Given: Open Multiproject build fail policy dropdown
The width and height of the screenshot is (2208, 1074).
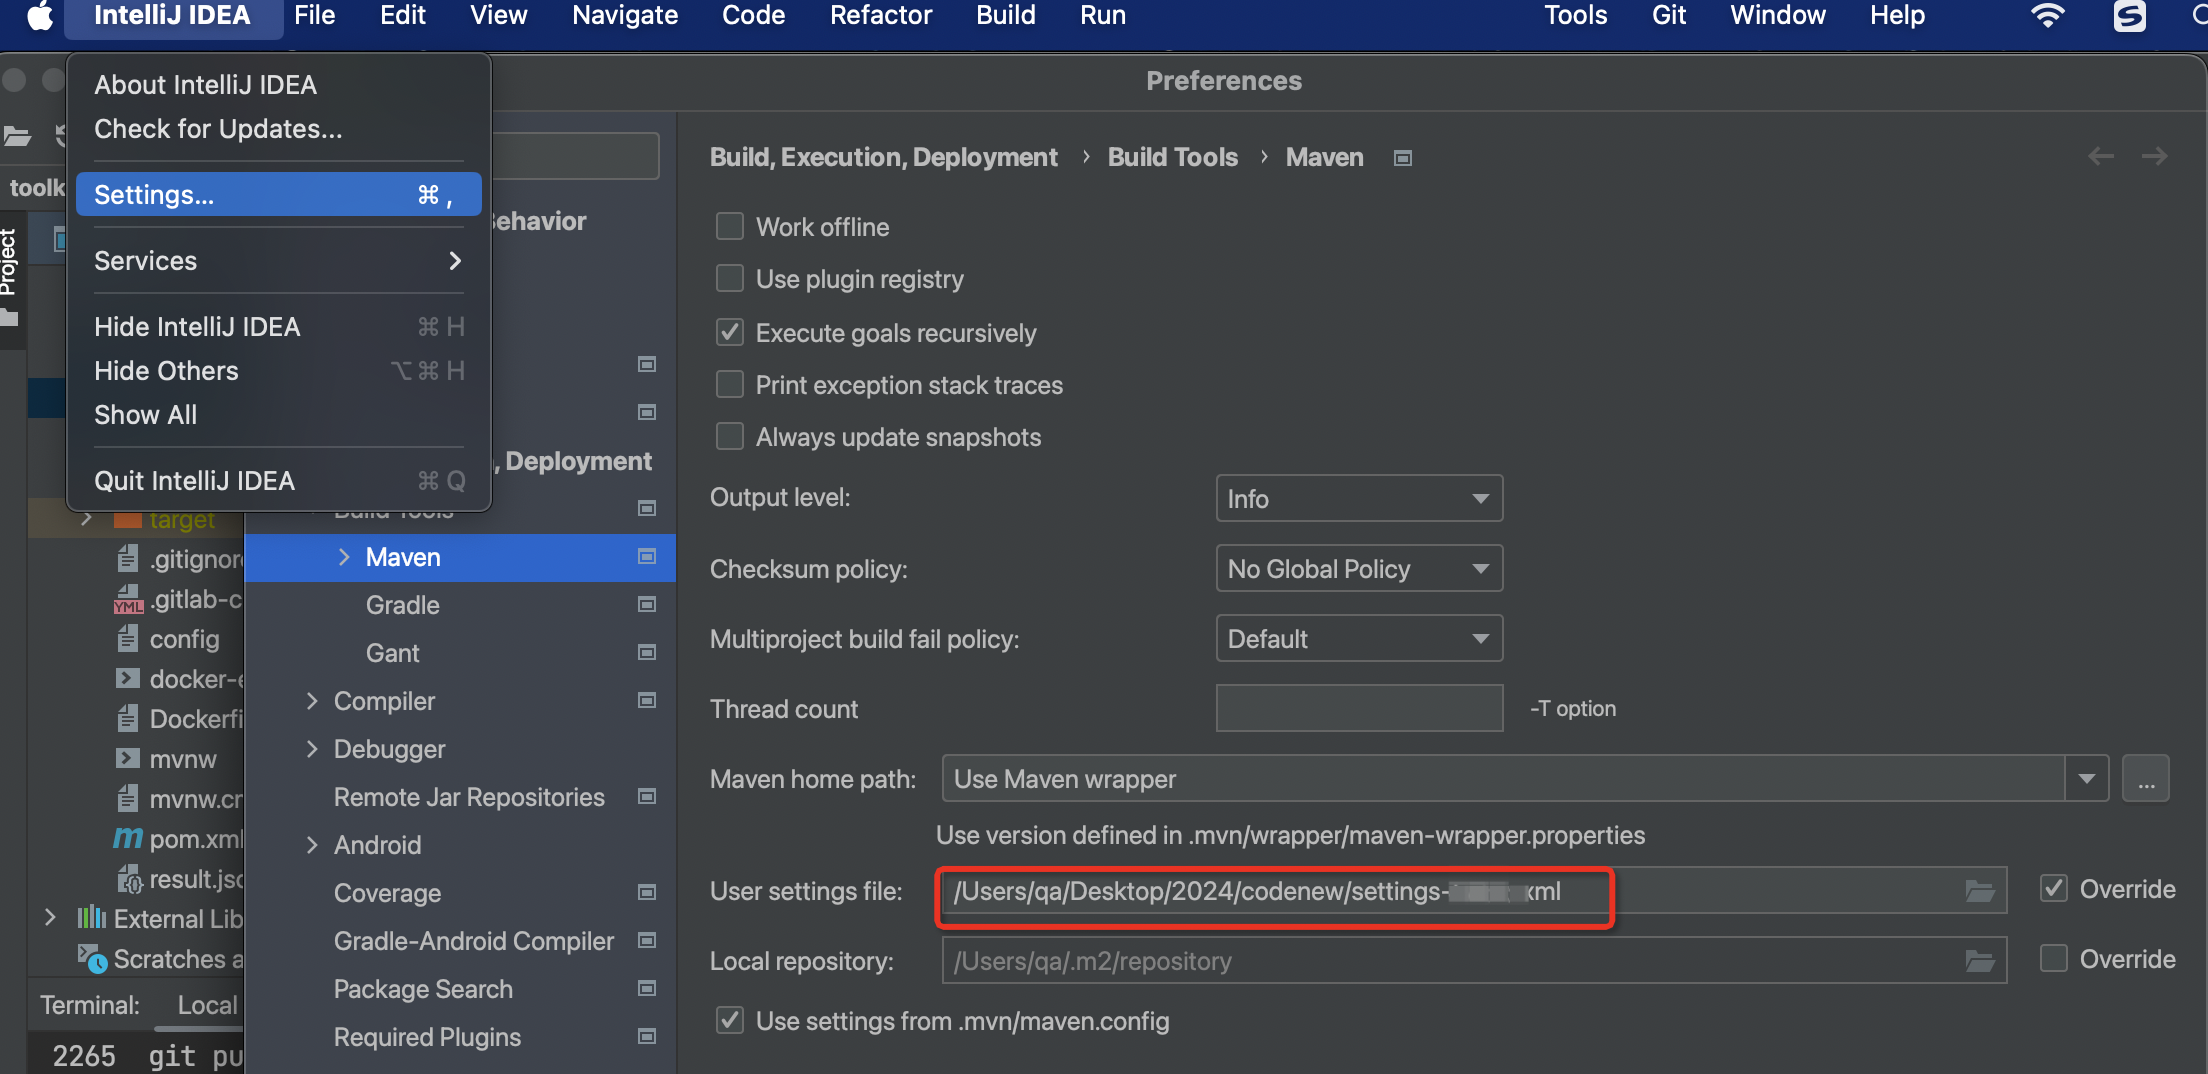Looking at the screenshot, I should tap(1359, 638).
